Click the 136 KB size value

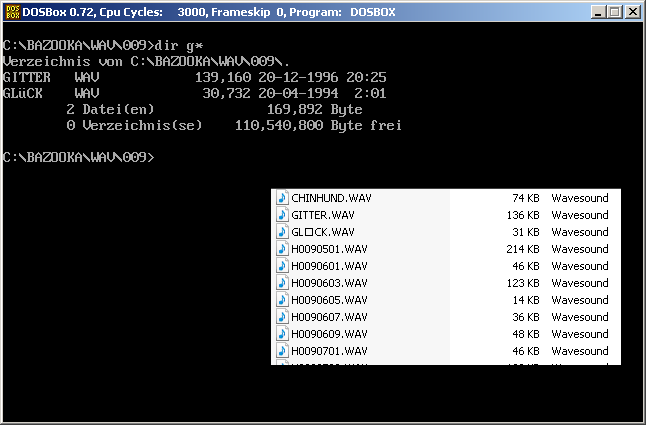523,215
